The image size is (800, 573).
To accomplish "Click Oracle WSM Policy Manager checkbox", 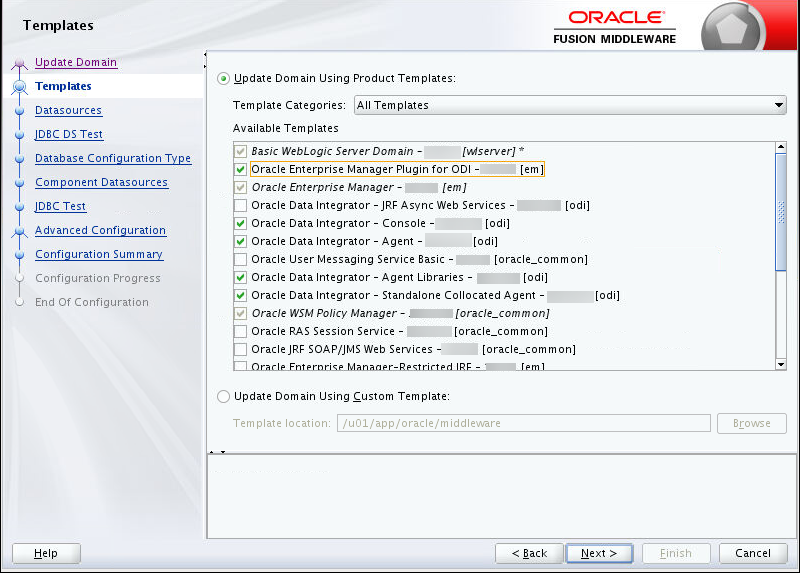I will point(240,313).
